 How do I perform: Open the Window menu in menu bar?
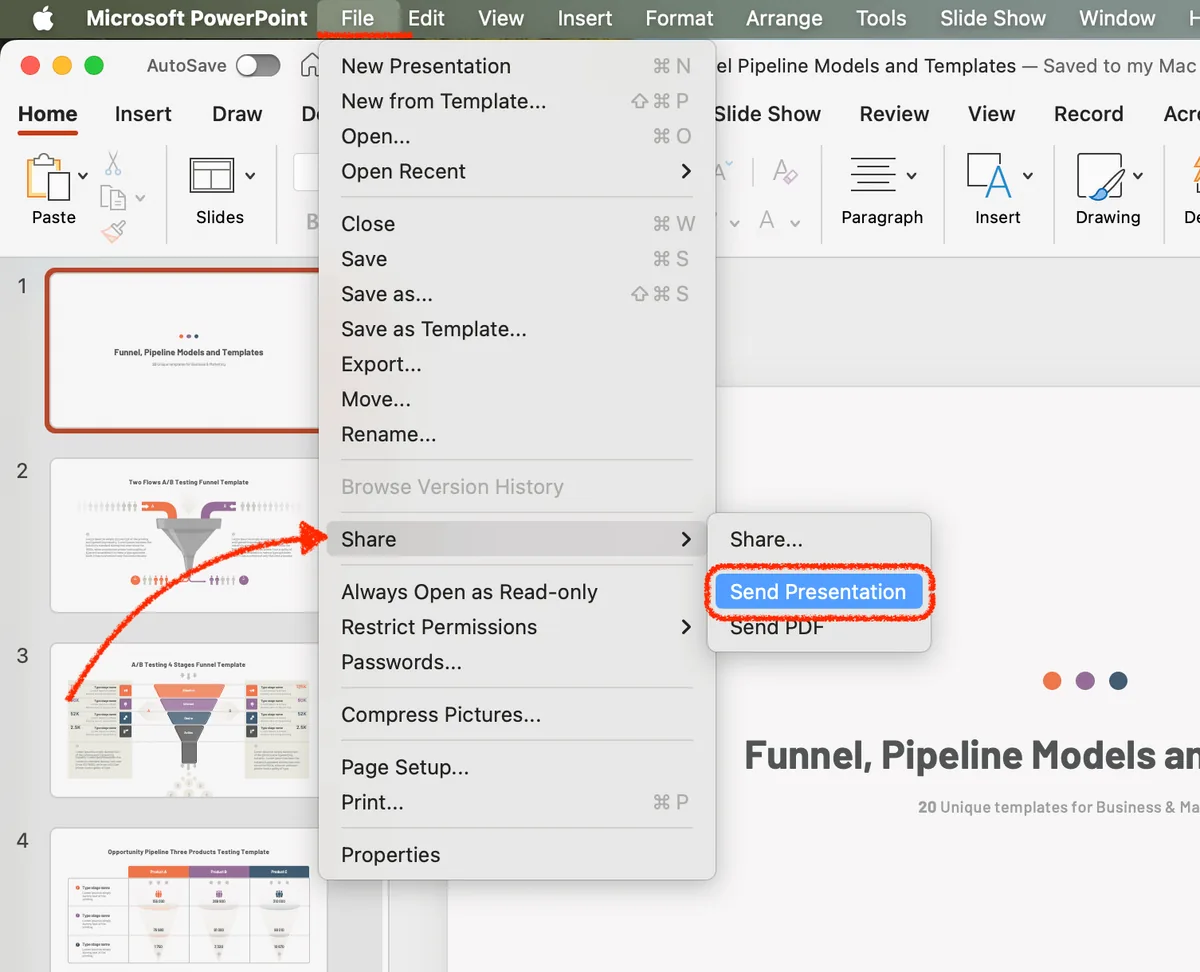(1117, 18)
